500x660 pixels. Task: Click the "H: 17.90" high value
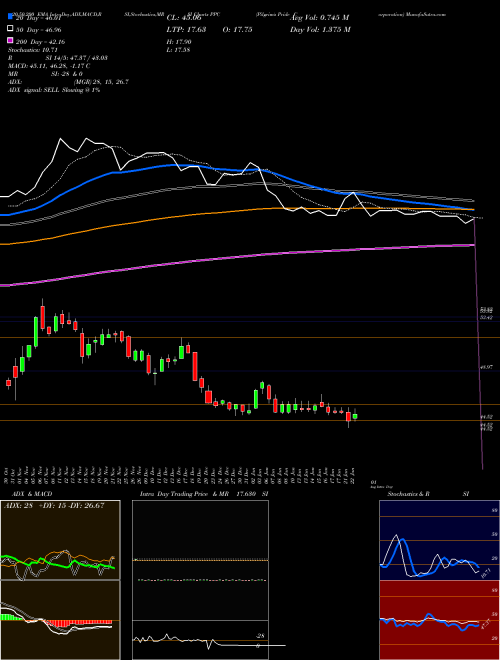tap(179, 42)
